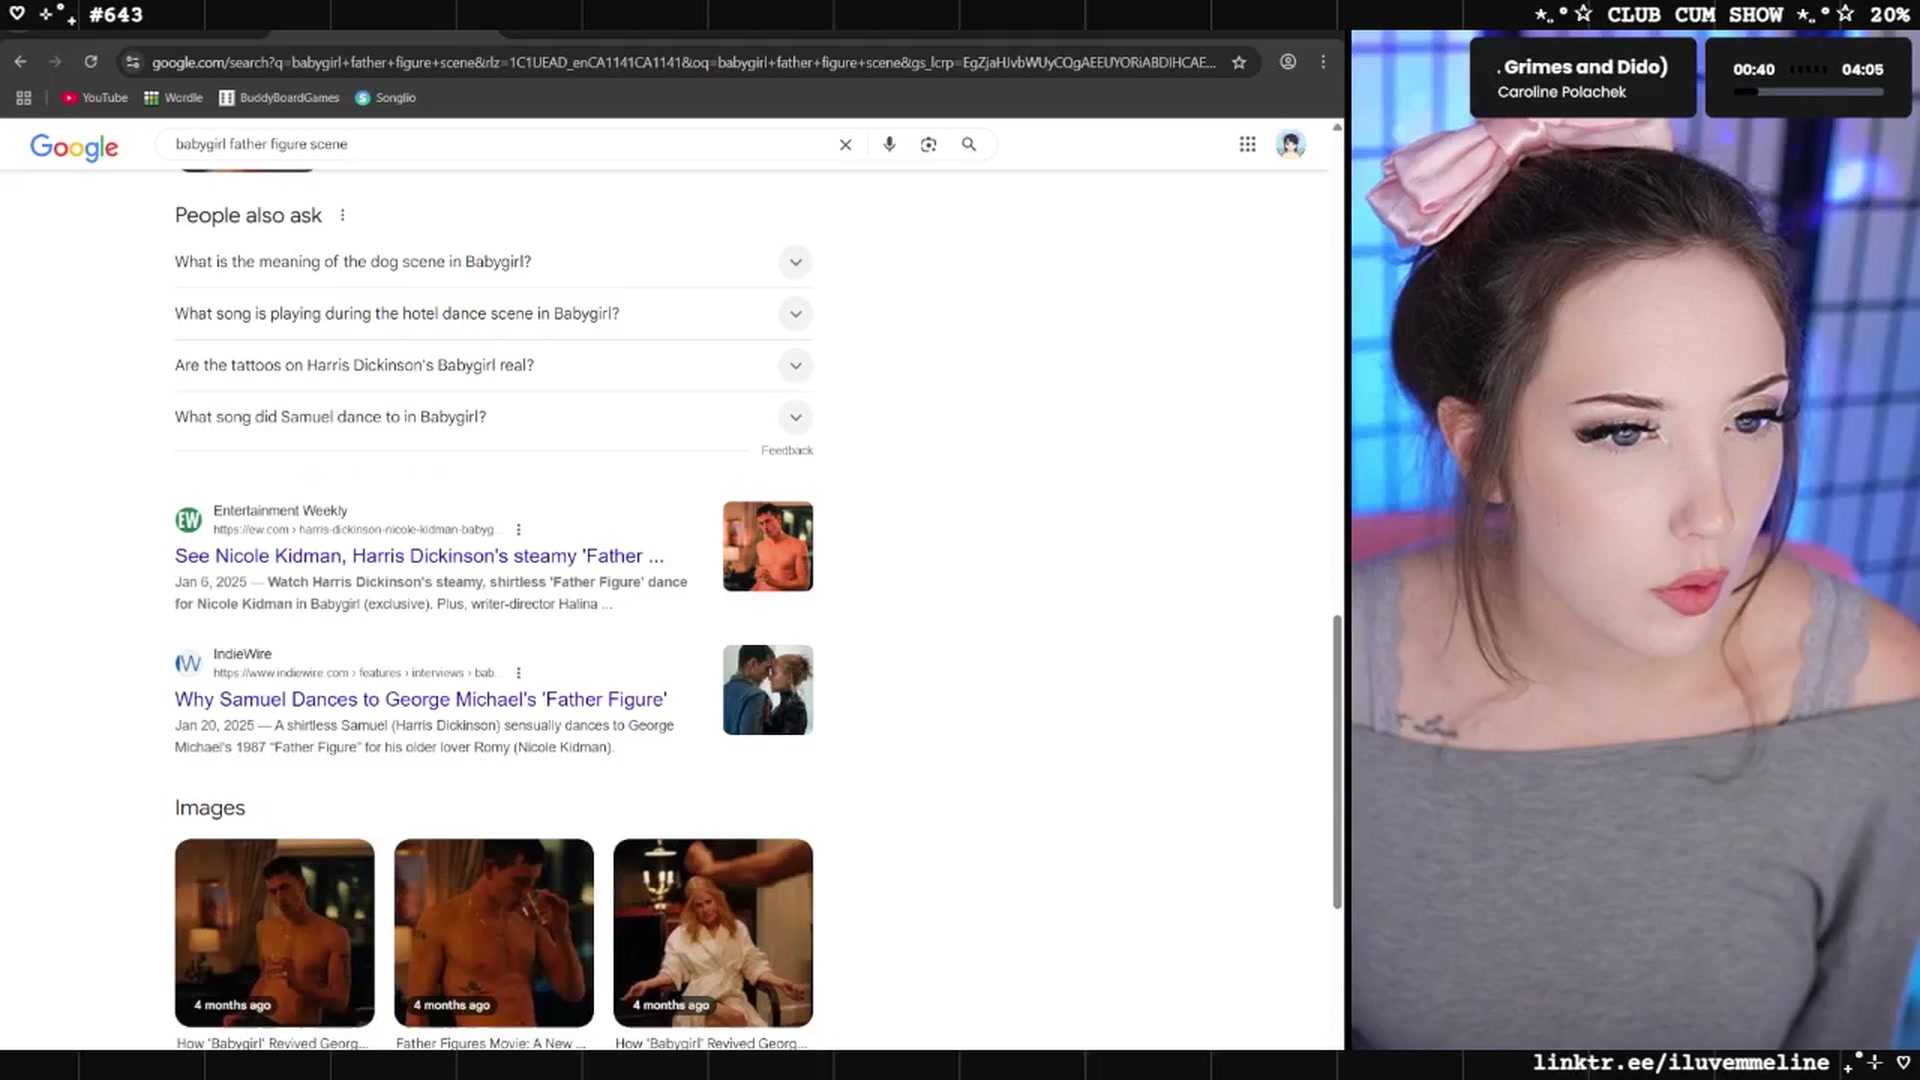
Task: Bookmark this page with the star icon
Action: [1239, 62]
